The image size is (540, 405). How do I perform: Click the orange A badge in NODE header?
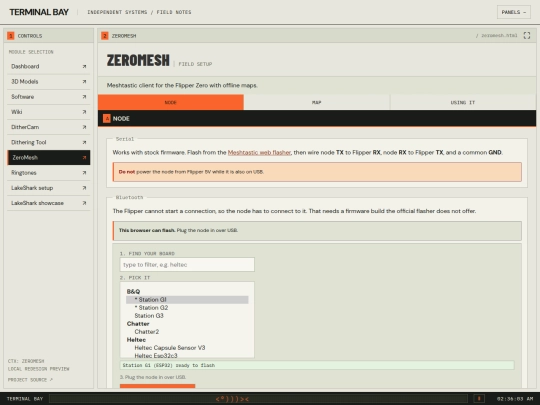[x=107, y=118]
